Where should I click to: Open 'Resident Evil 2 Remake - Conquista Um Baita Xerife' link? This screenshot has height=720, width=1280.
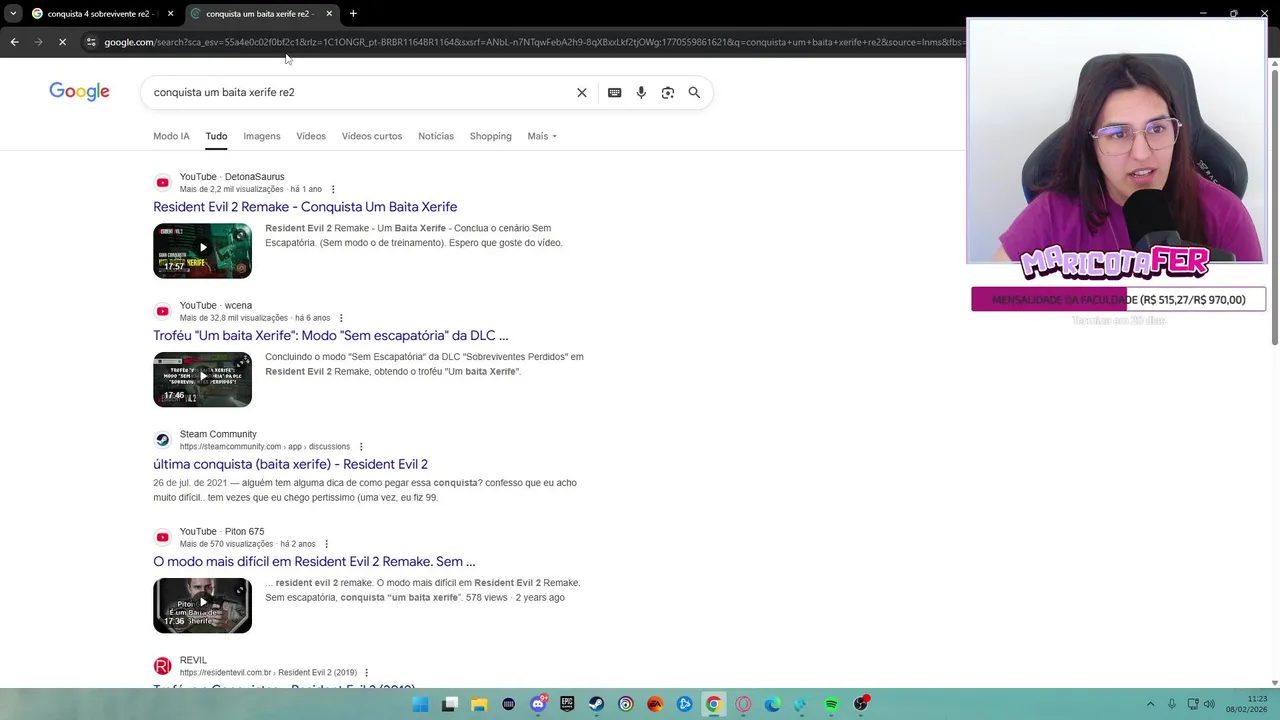click(305, 207)
